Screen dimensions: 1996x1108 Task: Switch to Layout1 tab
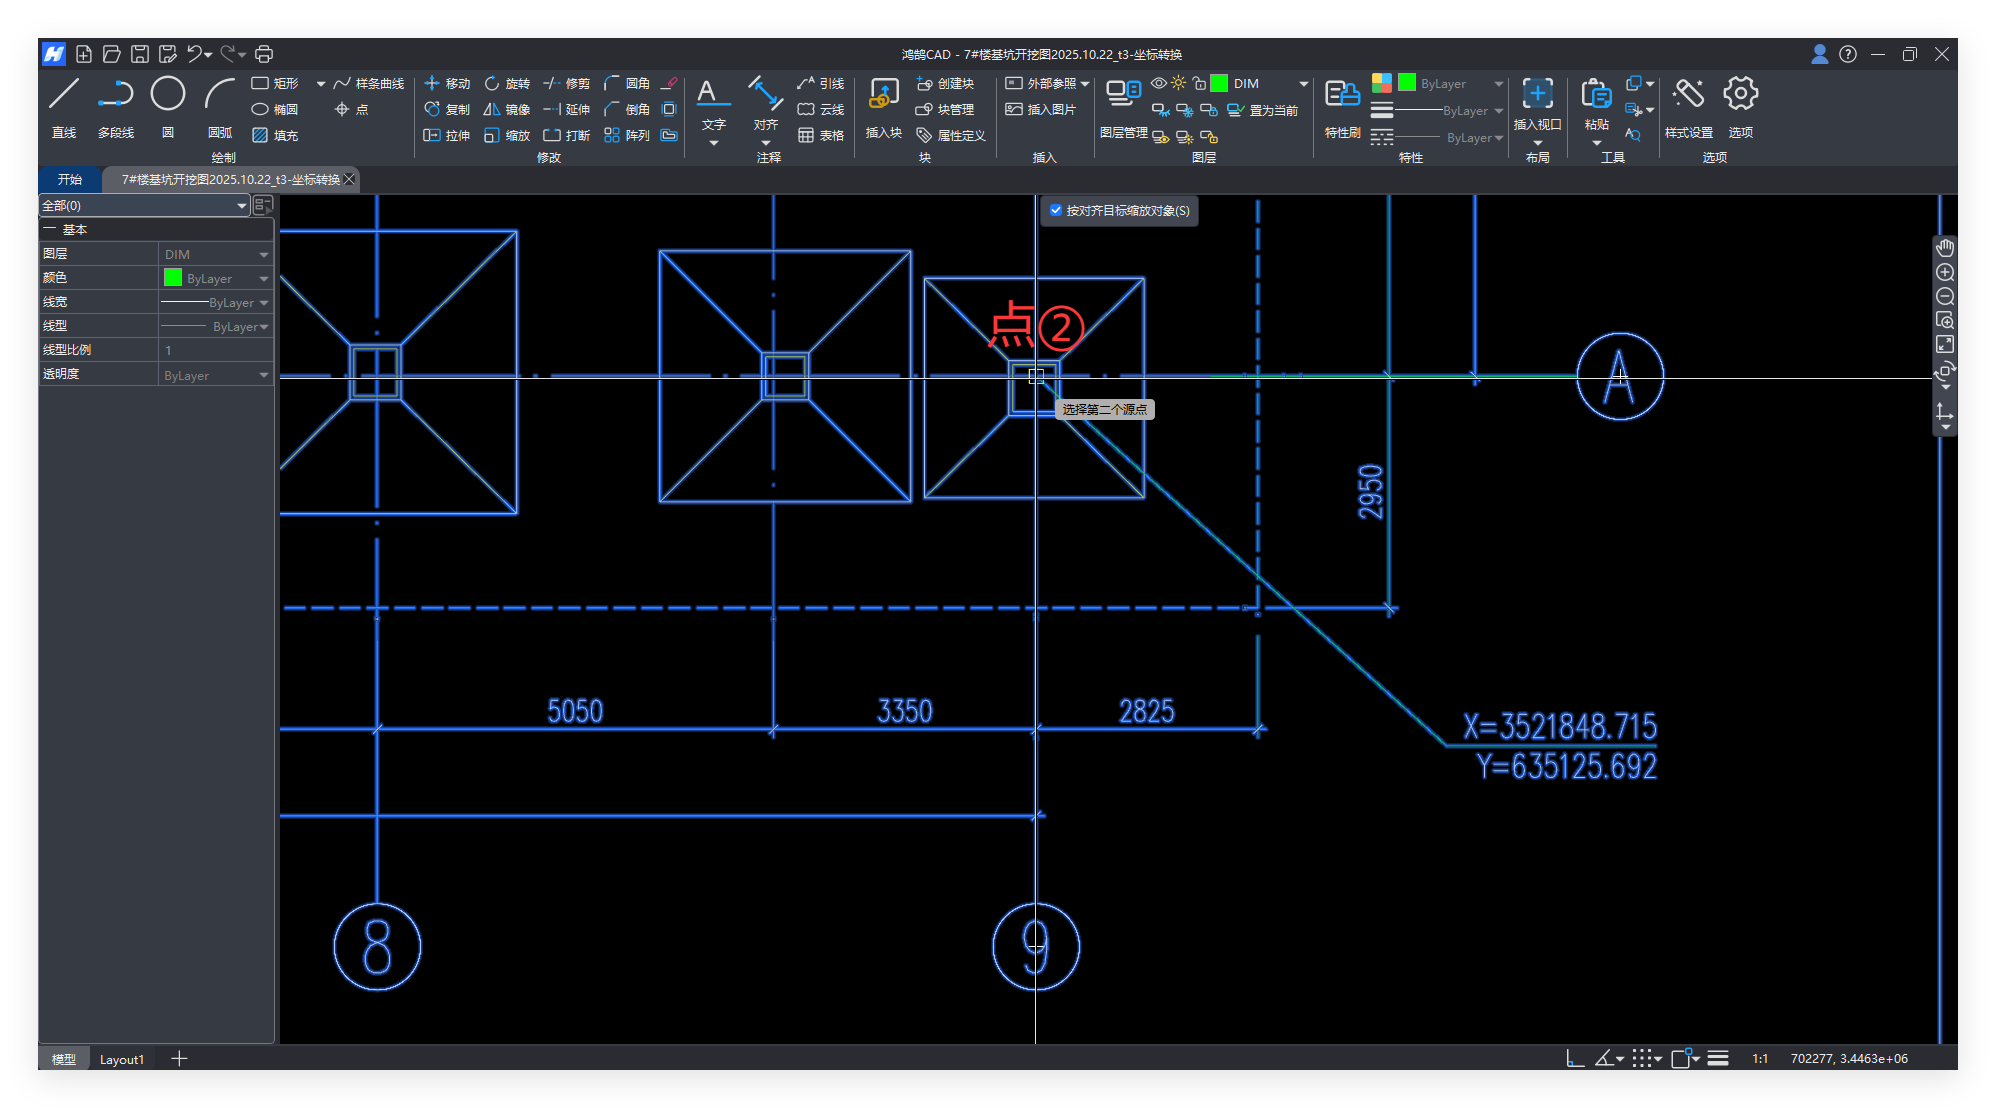[122, 1059]
